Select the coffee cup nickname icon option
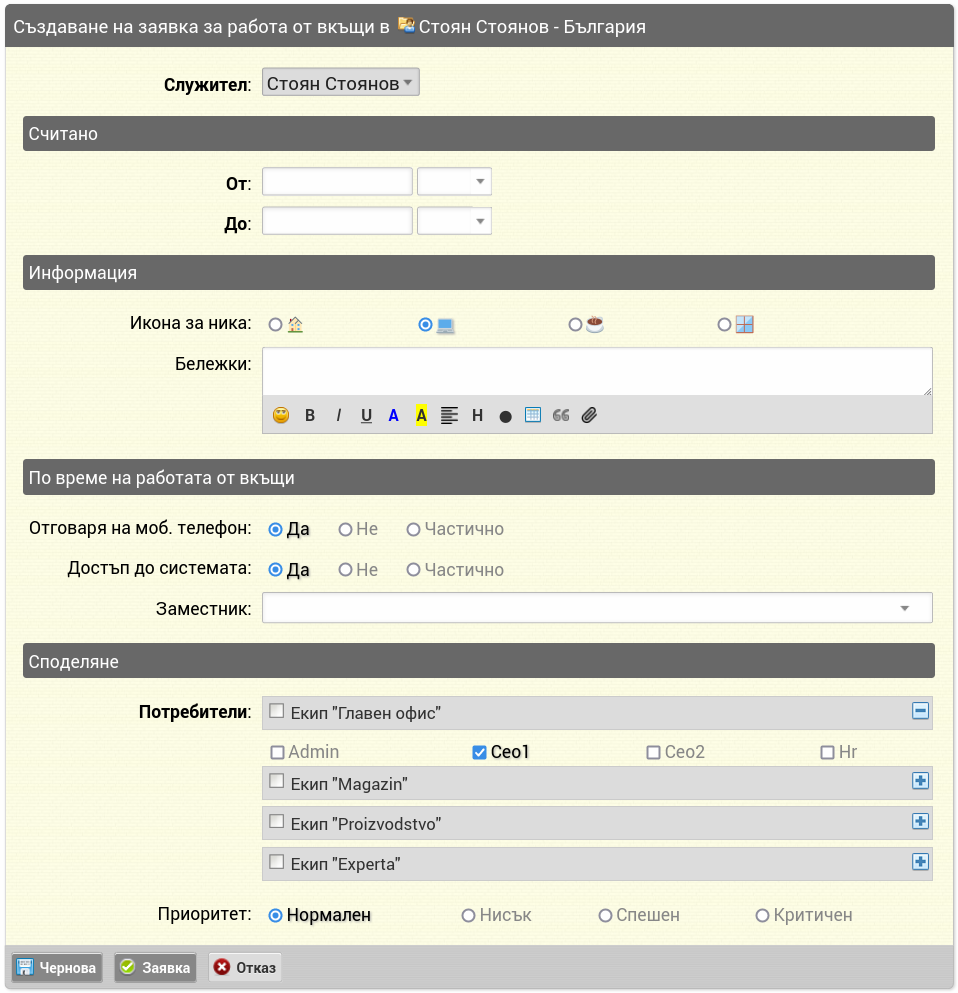 pyautogui.click(x=575, y=325)
